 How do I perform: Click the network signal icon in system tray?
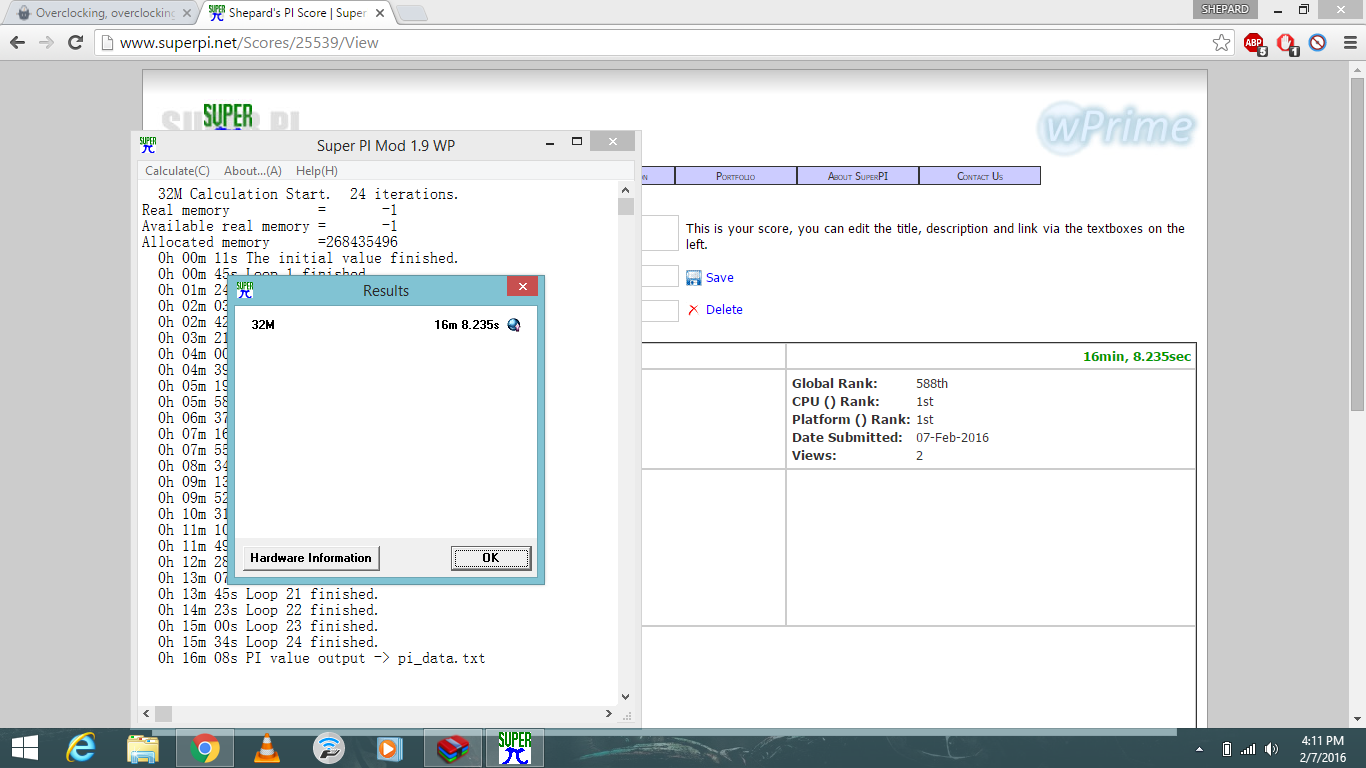[1248, 749]
